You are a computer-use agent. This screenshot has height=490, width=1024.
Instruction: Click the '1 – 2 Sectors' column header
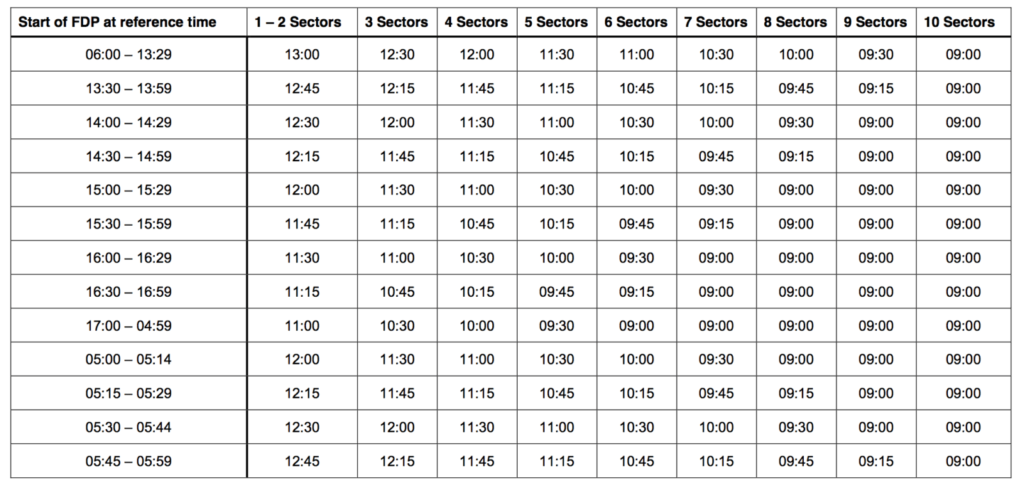point(298,22)
